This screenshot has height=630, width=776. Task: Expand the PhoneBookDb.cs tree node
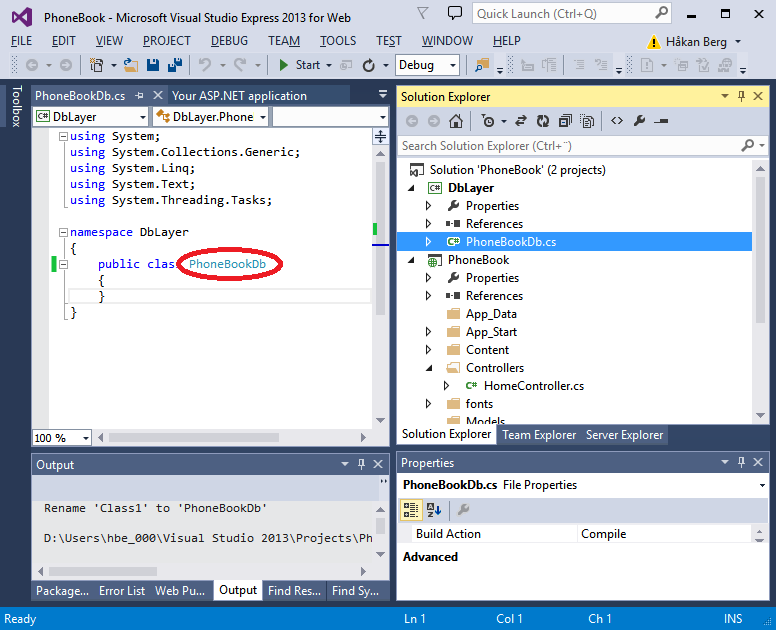[429, 242]
